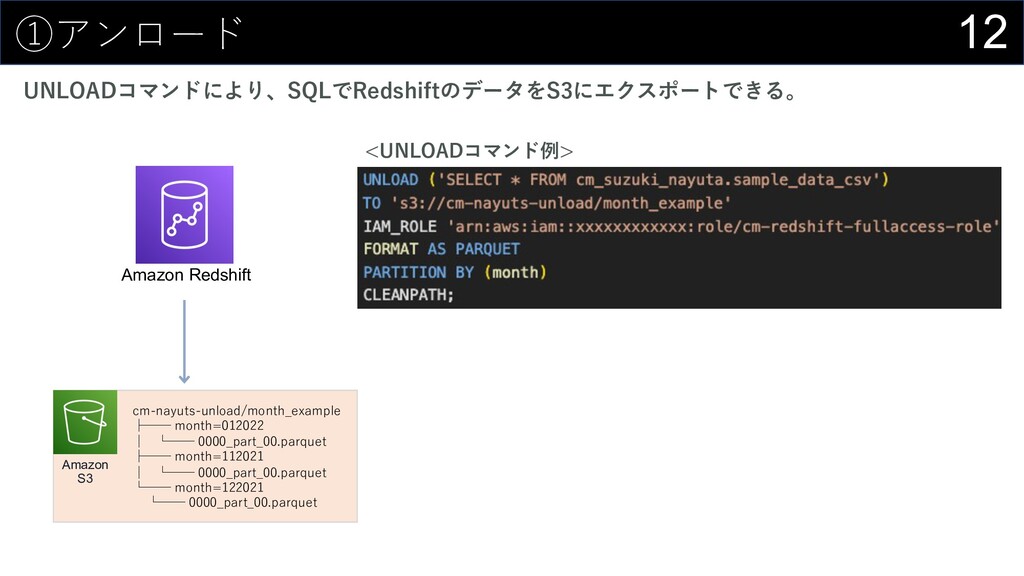
Task: Click the 'Amazon S3' label under the bucket icon
Action: coord(85,472)
